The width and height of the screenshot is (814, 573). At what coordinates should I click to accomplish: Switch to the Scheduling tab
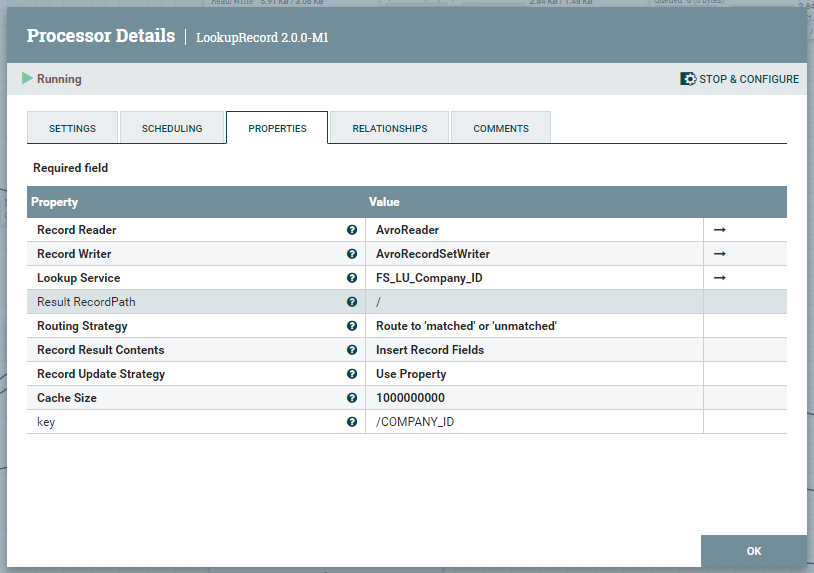coord(172,128)
